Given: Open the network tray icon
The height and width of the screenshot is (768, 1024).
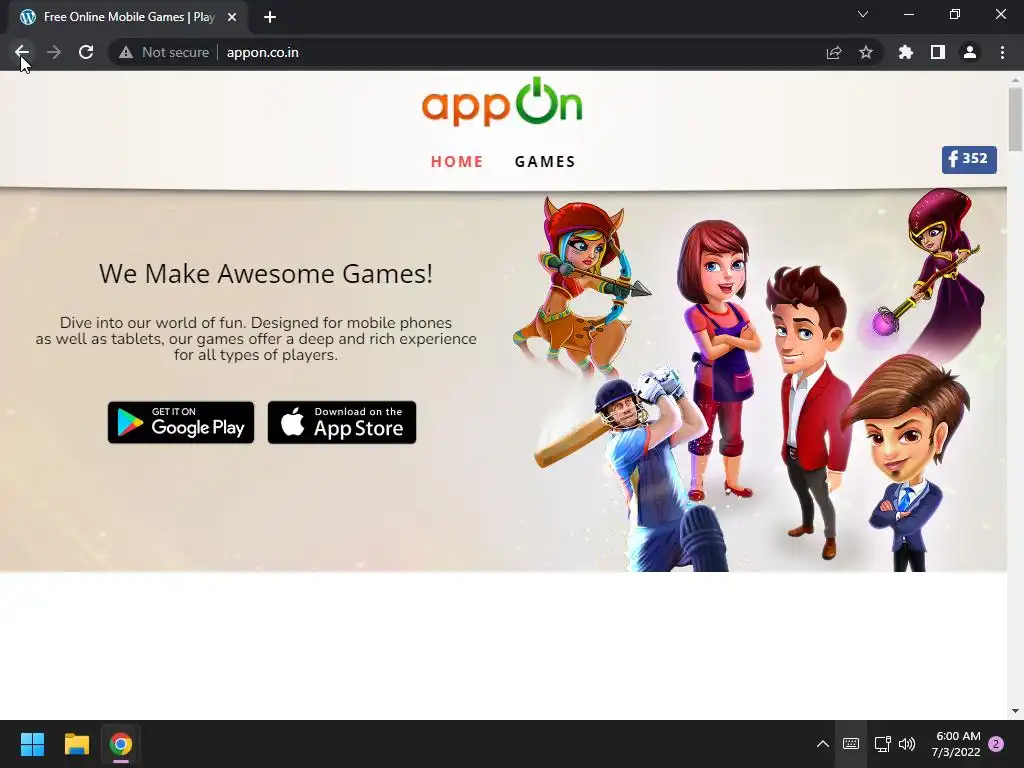Looking at the screenshot, I should (x=882, y=744).
